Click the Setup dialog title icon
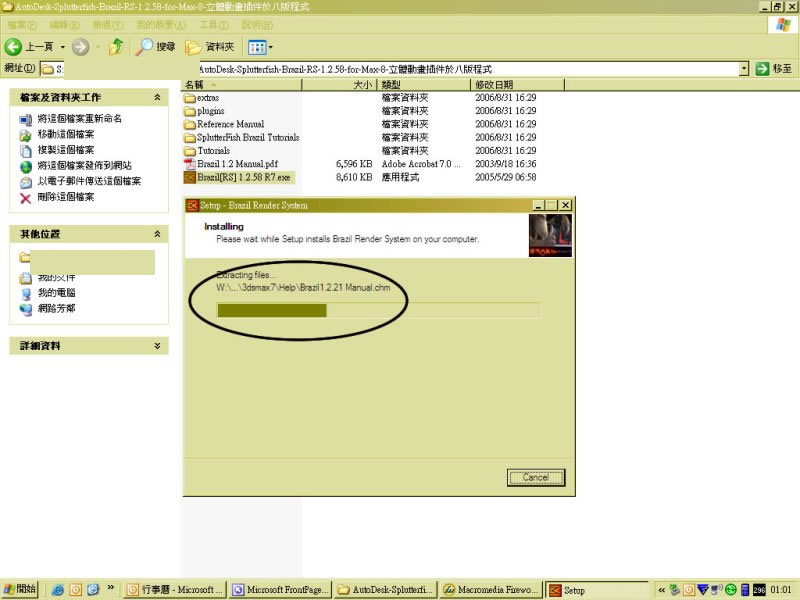This screenshot has height=600, width=800. (192, 205)
